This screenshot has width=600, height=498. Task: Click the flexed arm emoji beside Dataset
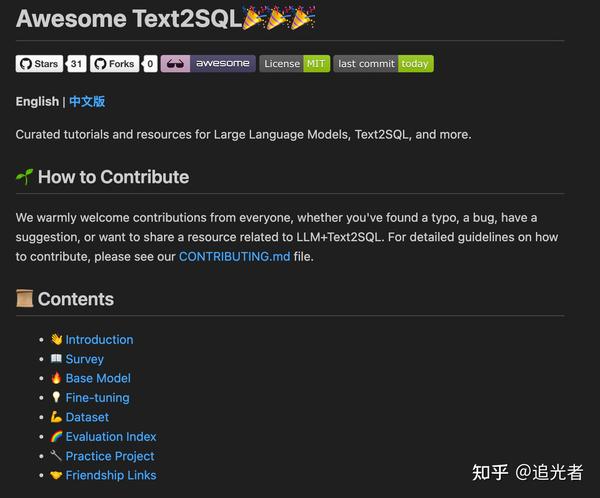[x=56, y=417]
